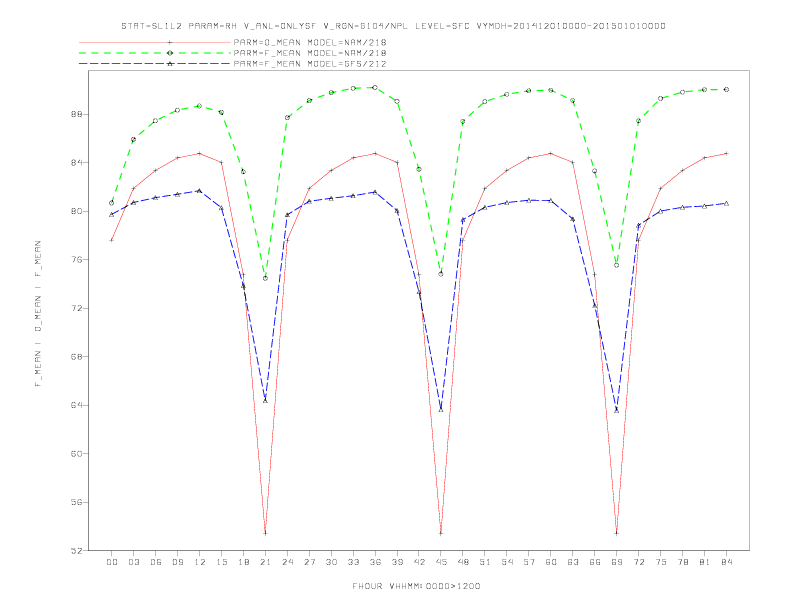The height and width of the screenshot is (612, 792).
Task: Click the green circle marker at hour 21
Action: [265, 278]
